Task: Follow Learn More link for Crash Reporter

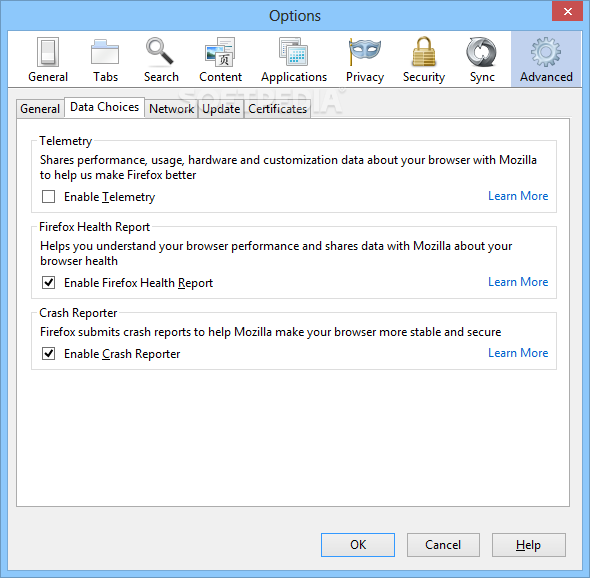Action: (x=518, y=353)
